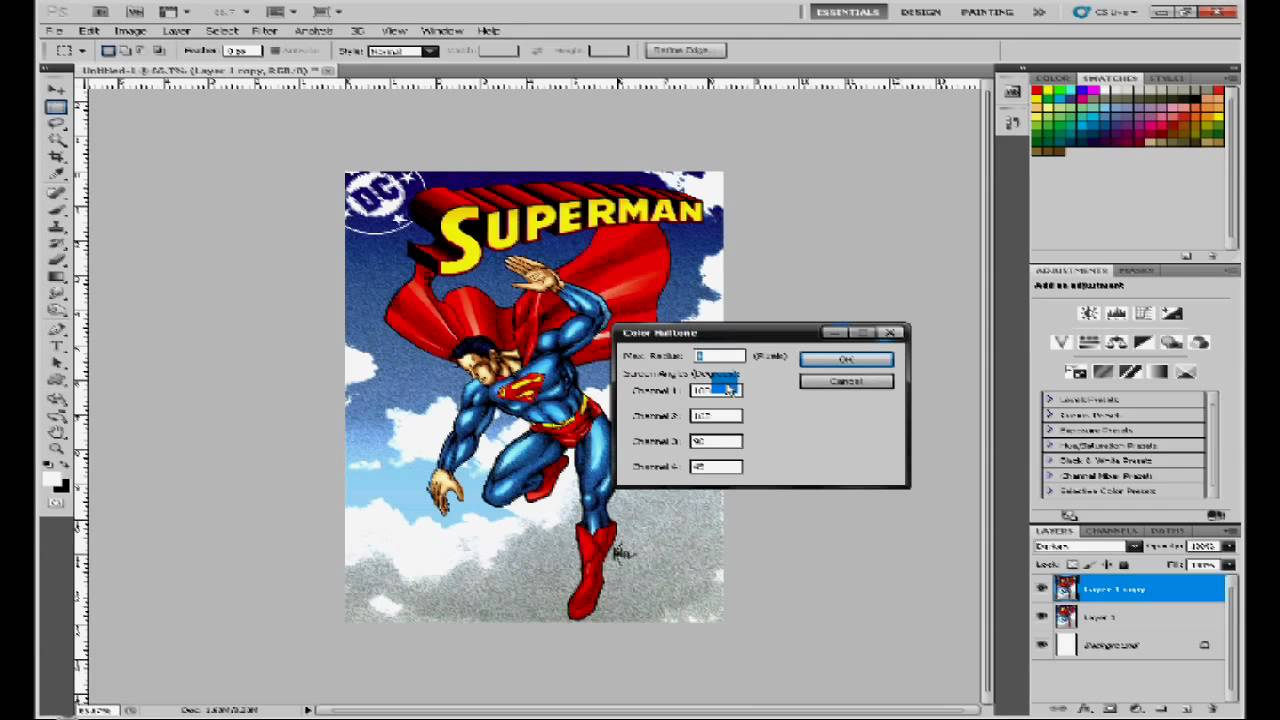Add a Vibrance adjustment

[x=1061, y=342]
